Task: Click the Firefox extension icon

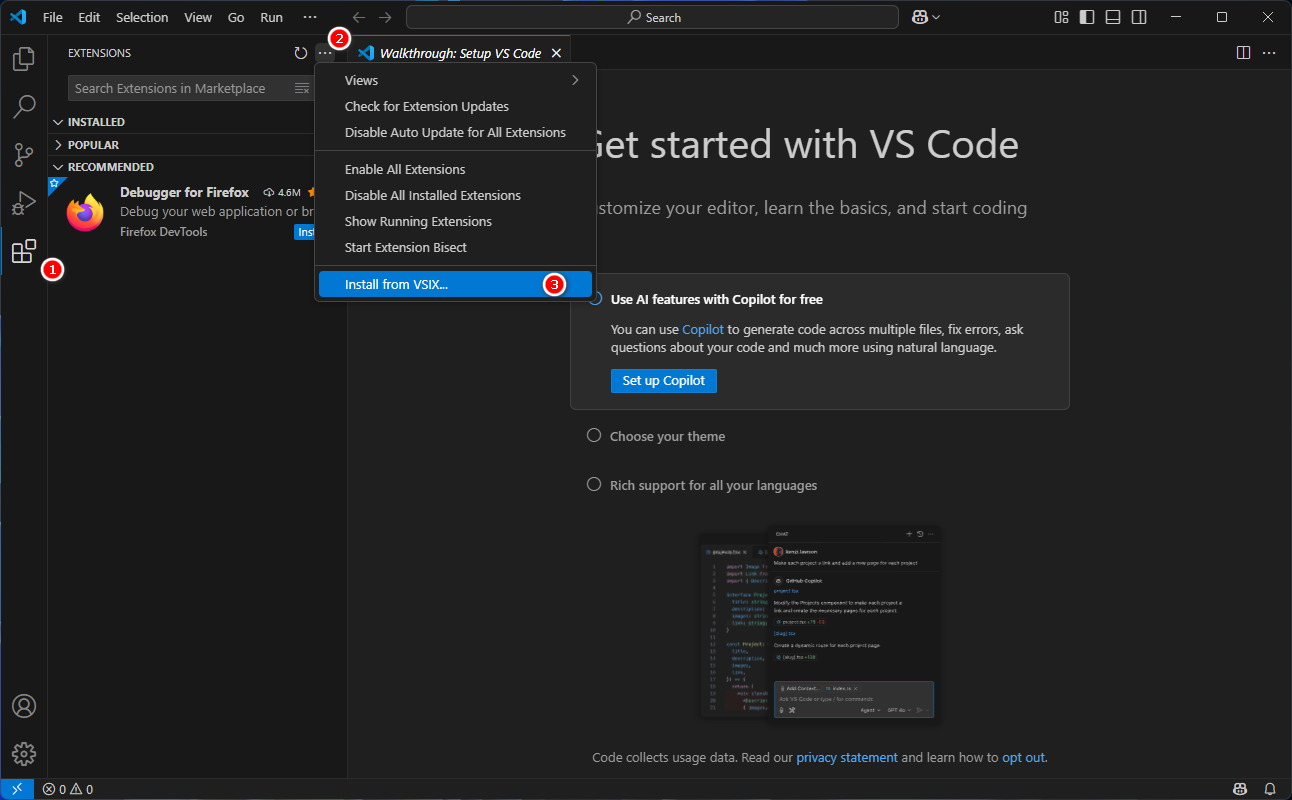Action: pyautogui.click(x=85, y=212)
